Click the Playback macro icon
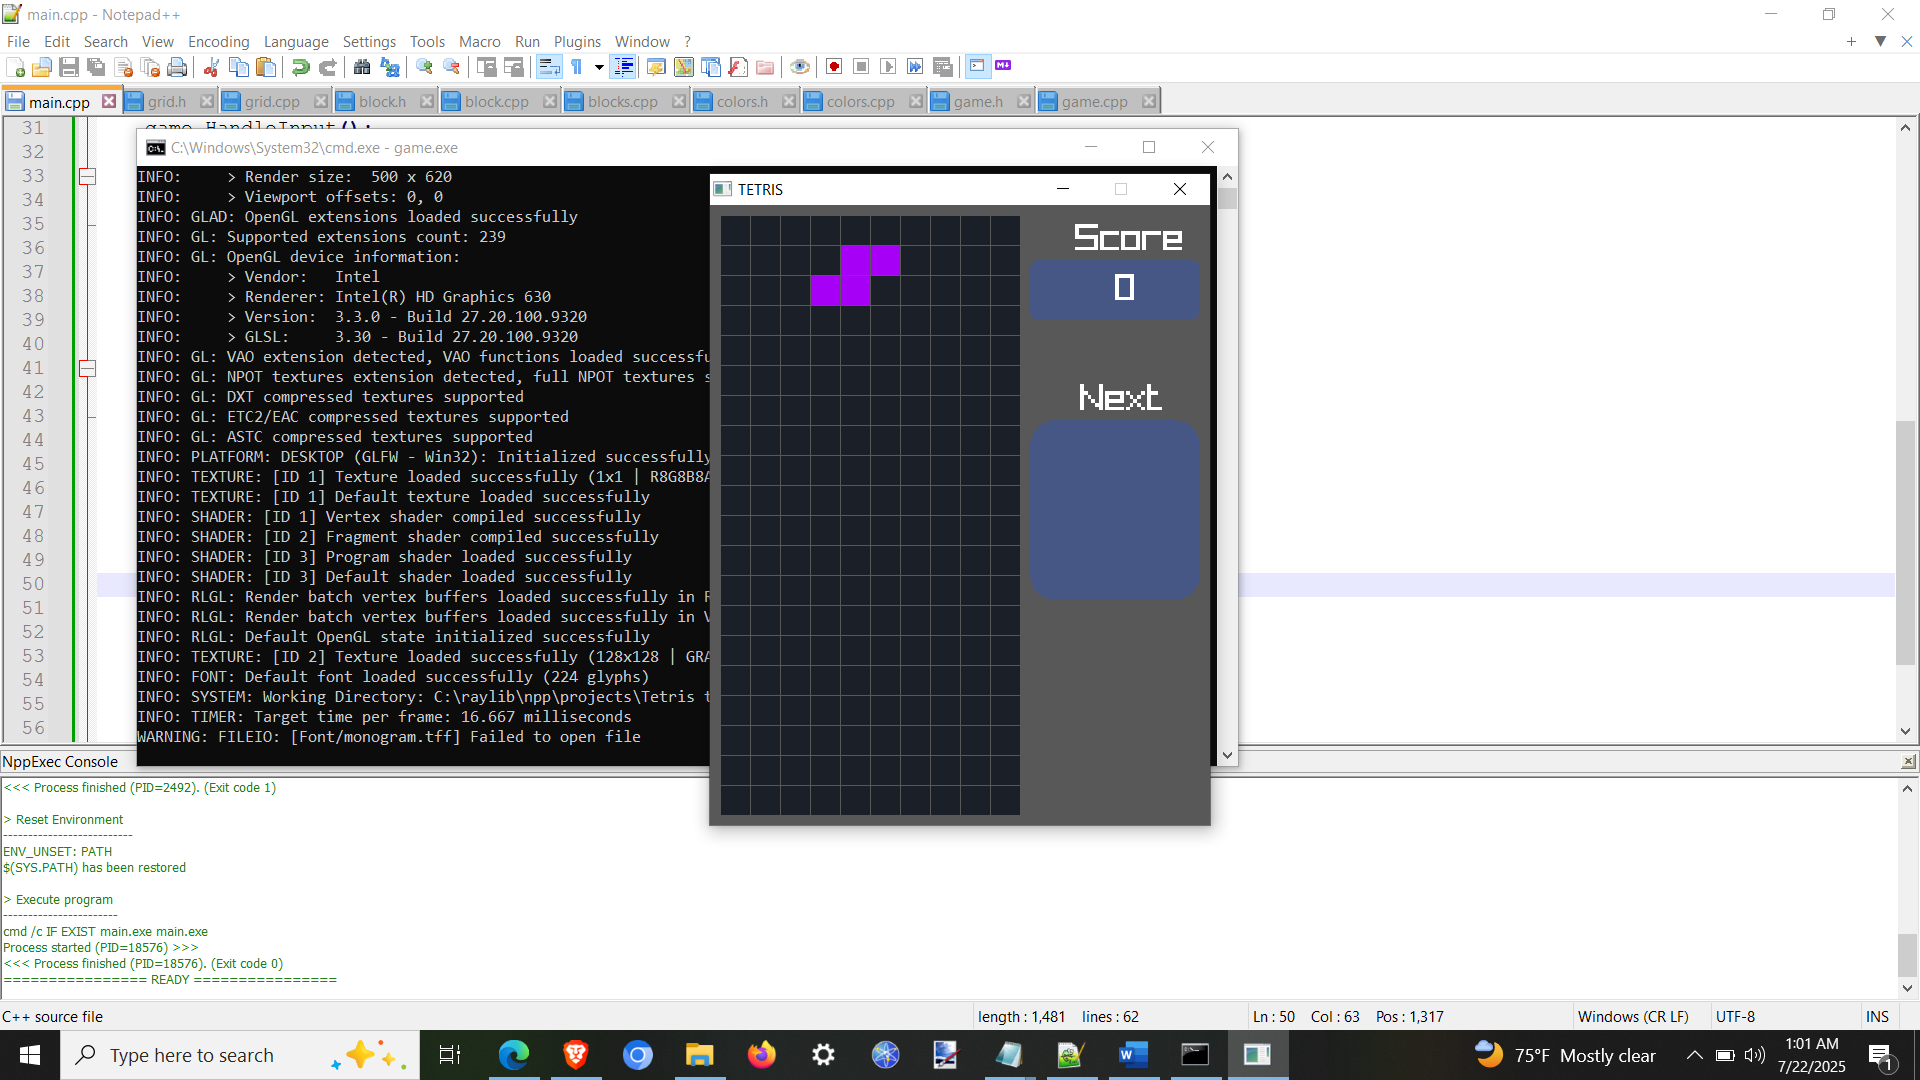The height and width of the screenshot is (1080, 1920). click(x=888, y=67)
